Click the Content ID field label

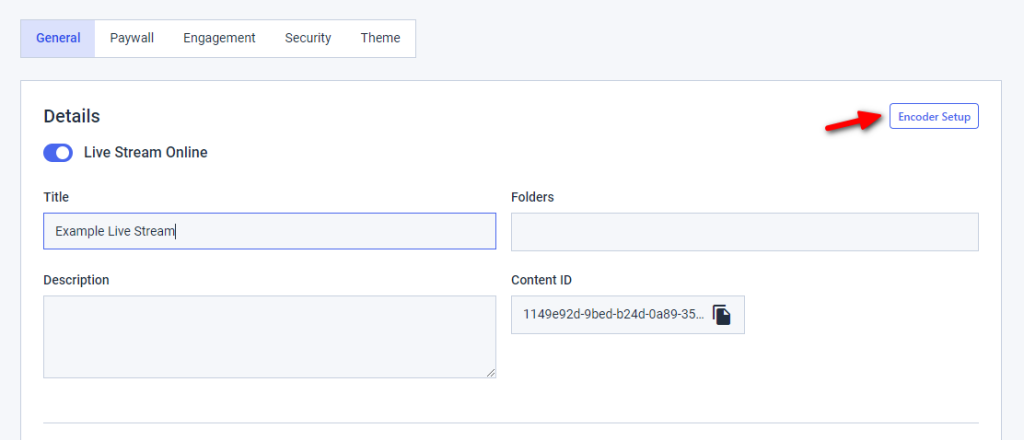[541, 279]
